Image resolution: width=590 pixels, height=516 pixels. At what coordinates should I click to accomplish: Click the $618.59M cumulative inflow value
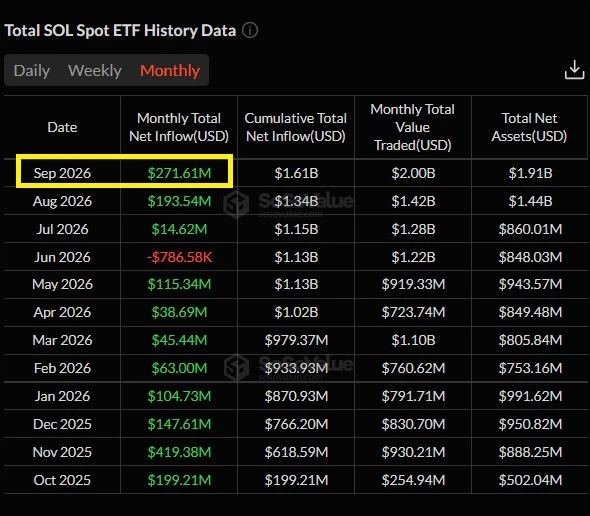pos(296,452)
